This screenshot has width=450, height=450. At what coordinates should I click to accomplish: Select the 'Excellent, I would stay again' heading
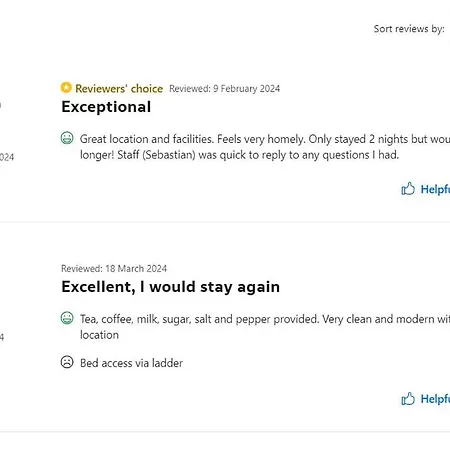tap(170, 287)
